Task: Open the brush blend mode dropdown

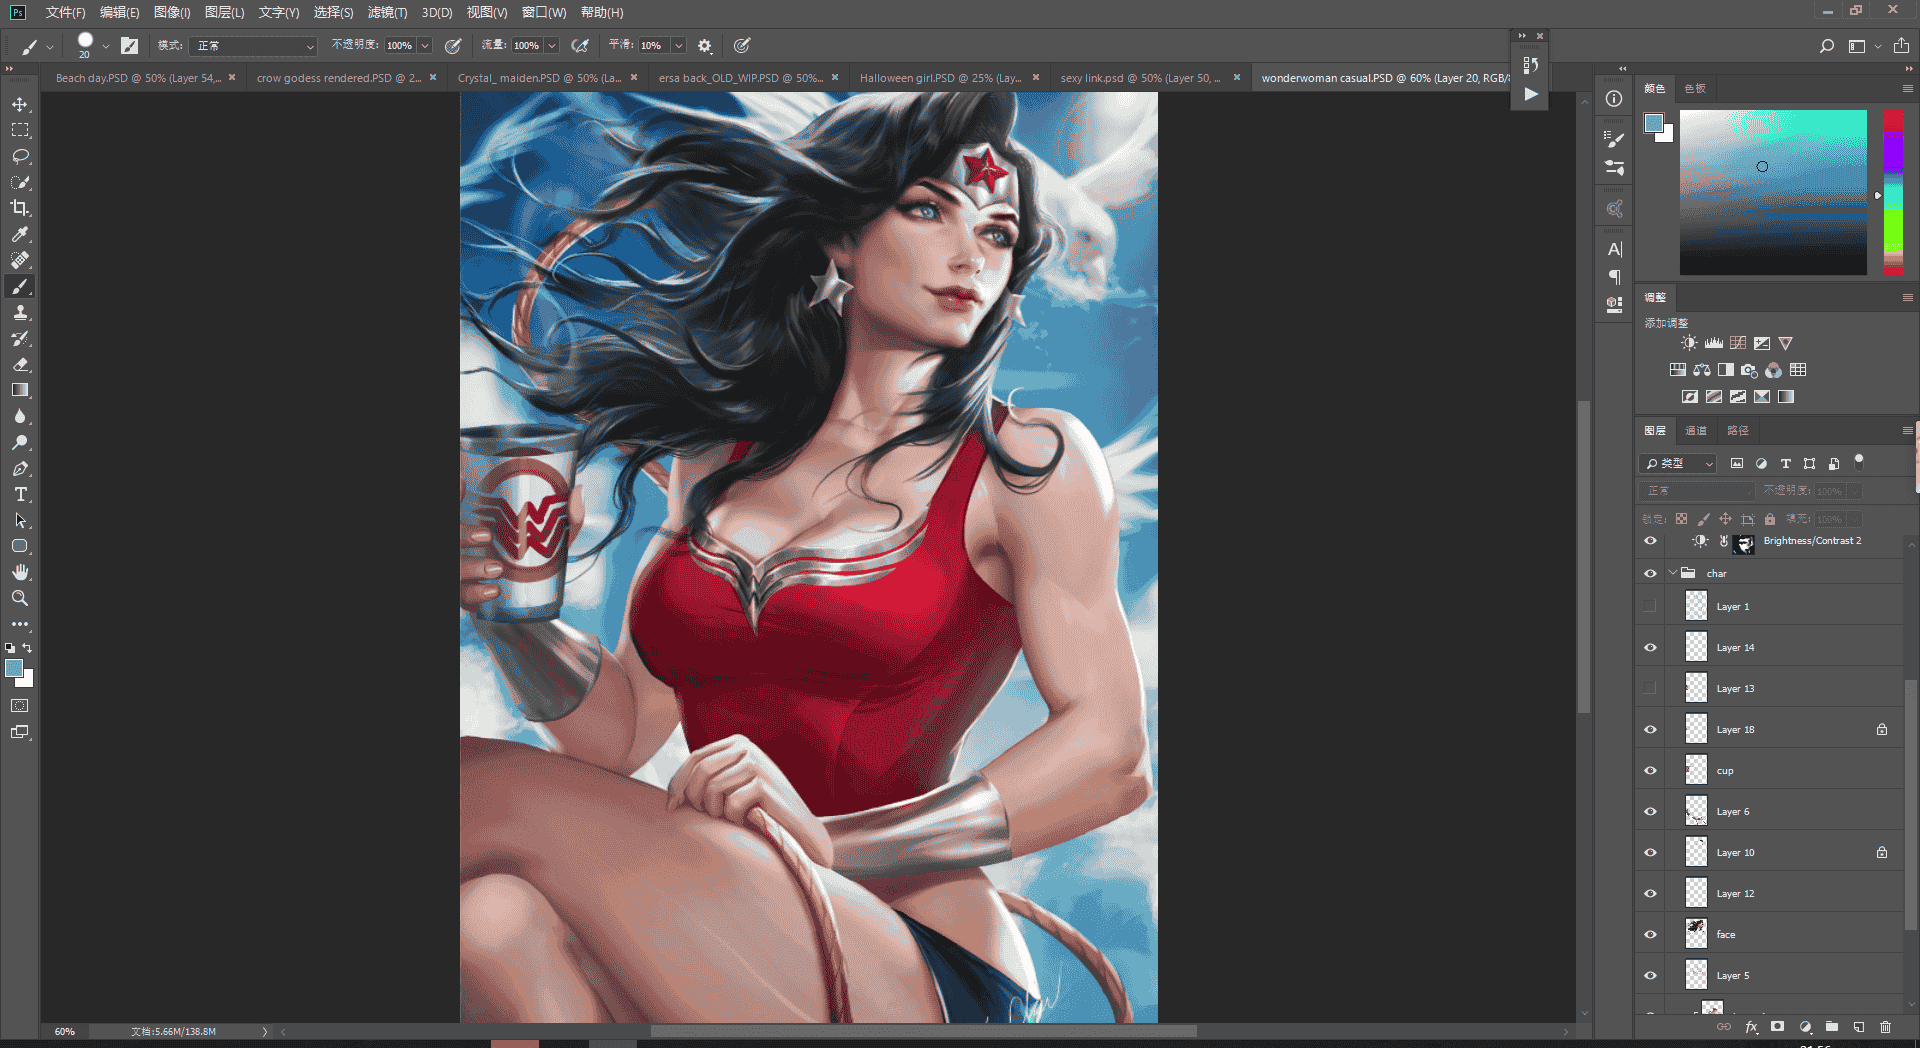Action: 252,46
